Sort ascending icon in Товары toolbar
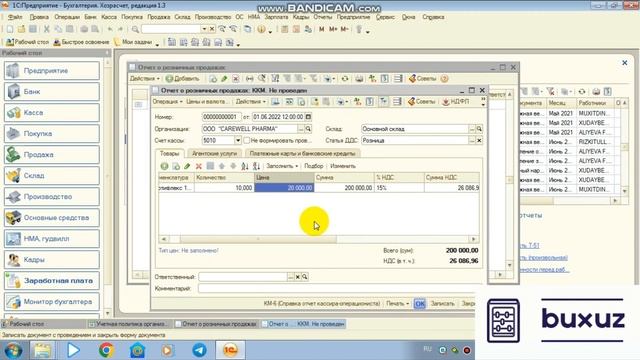 pos(244,166)
